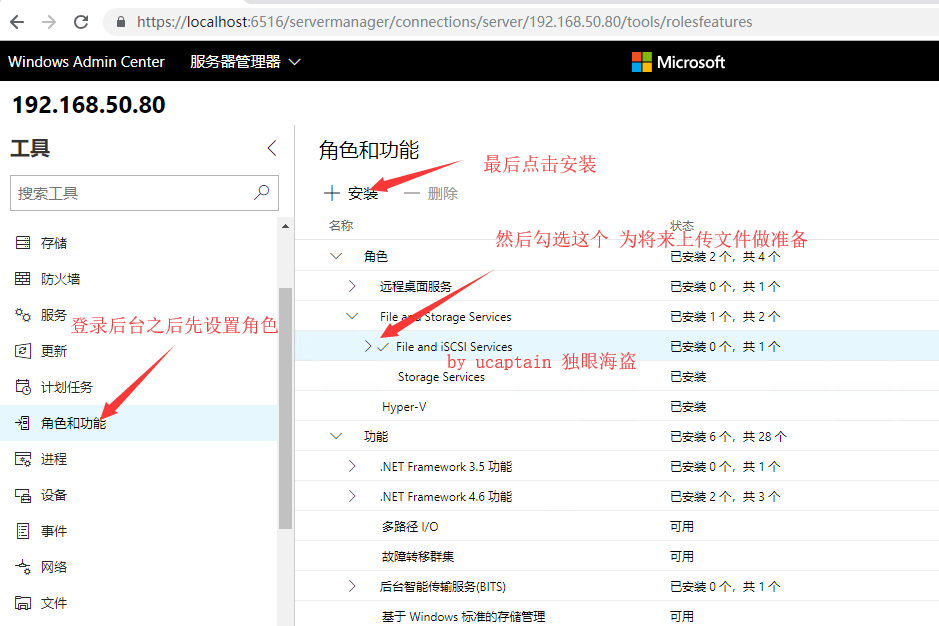Click the 安装 install button

(x=351, y=193)
